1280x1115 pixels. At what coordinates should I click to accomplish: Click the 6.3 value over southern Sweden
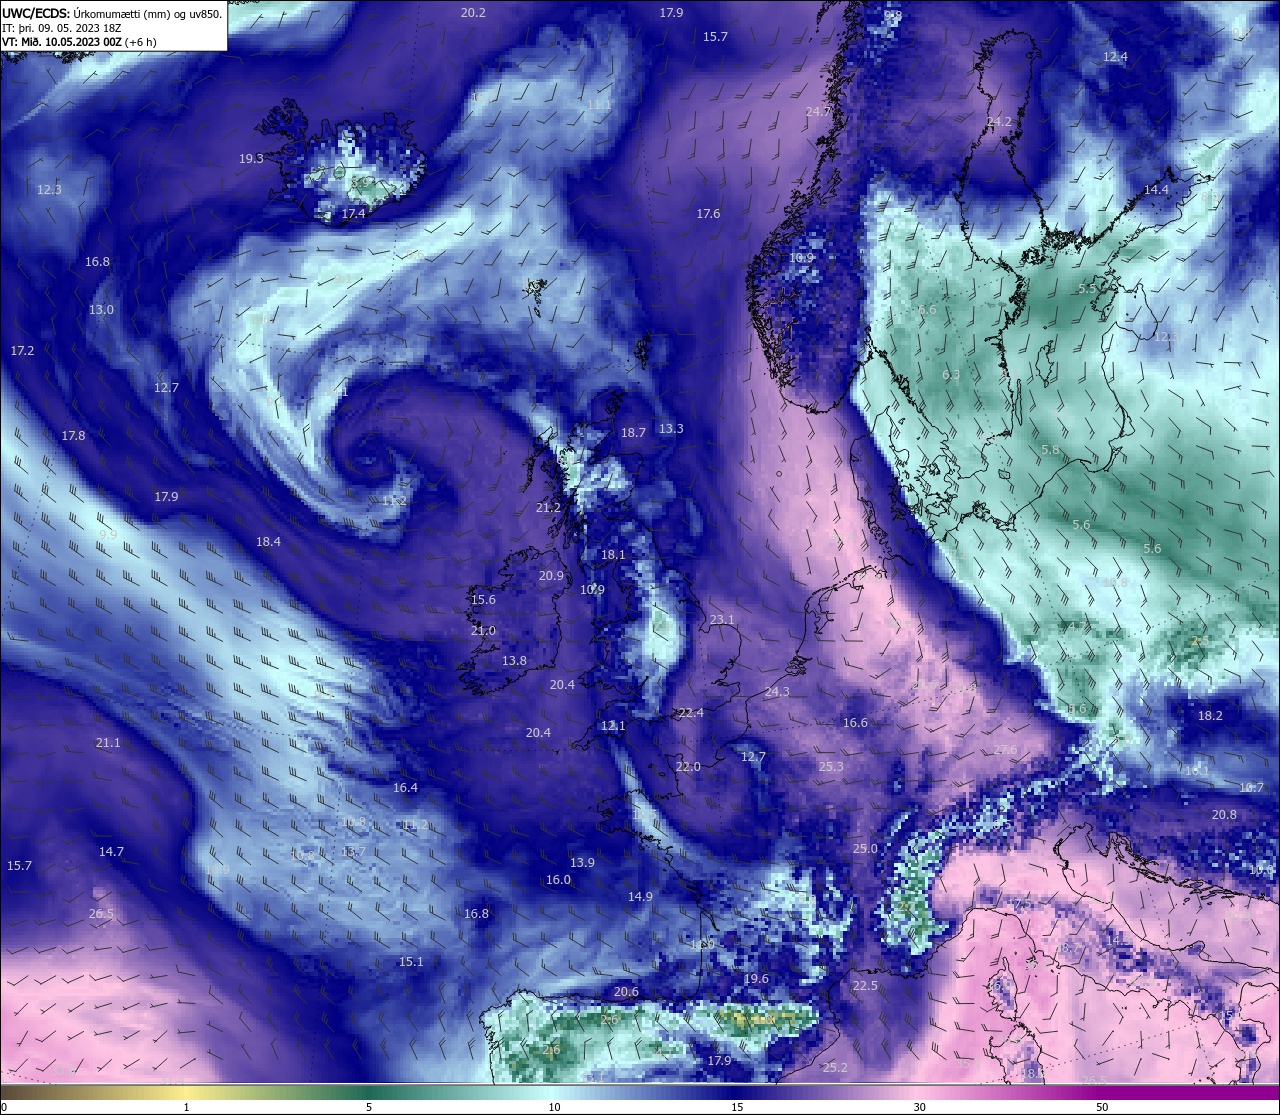(x=951, y=375)
